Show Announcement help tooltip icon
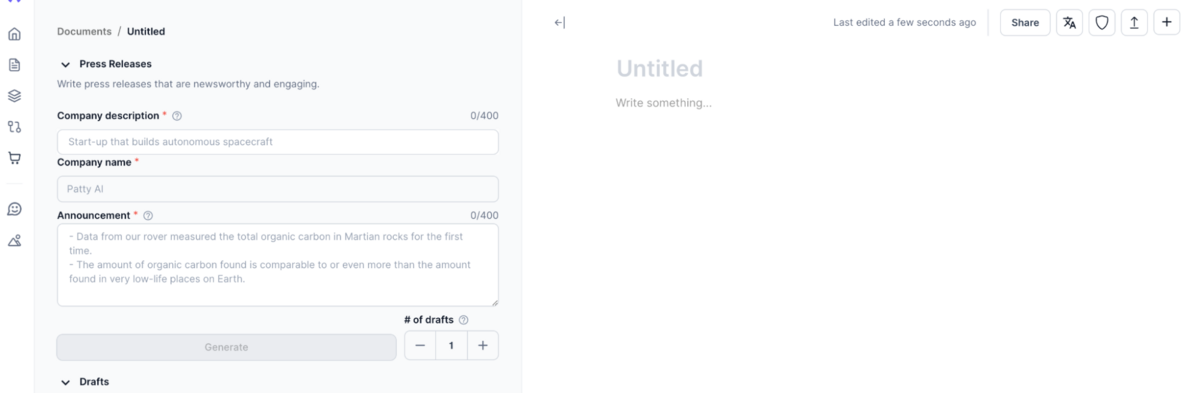The width and height of the screenshot is (1200, 393). (148, 216)
